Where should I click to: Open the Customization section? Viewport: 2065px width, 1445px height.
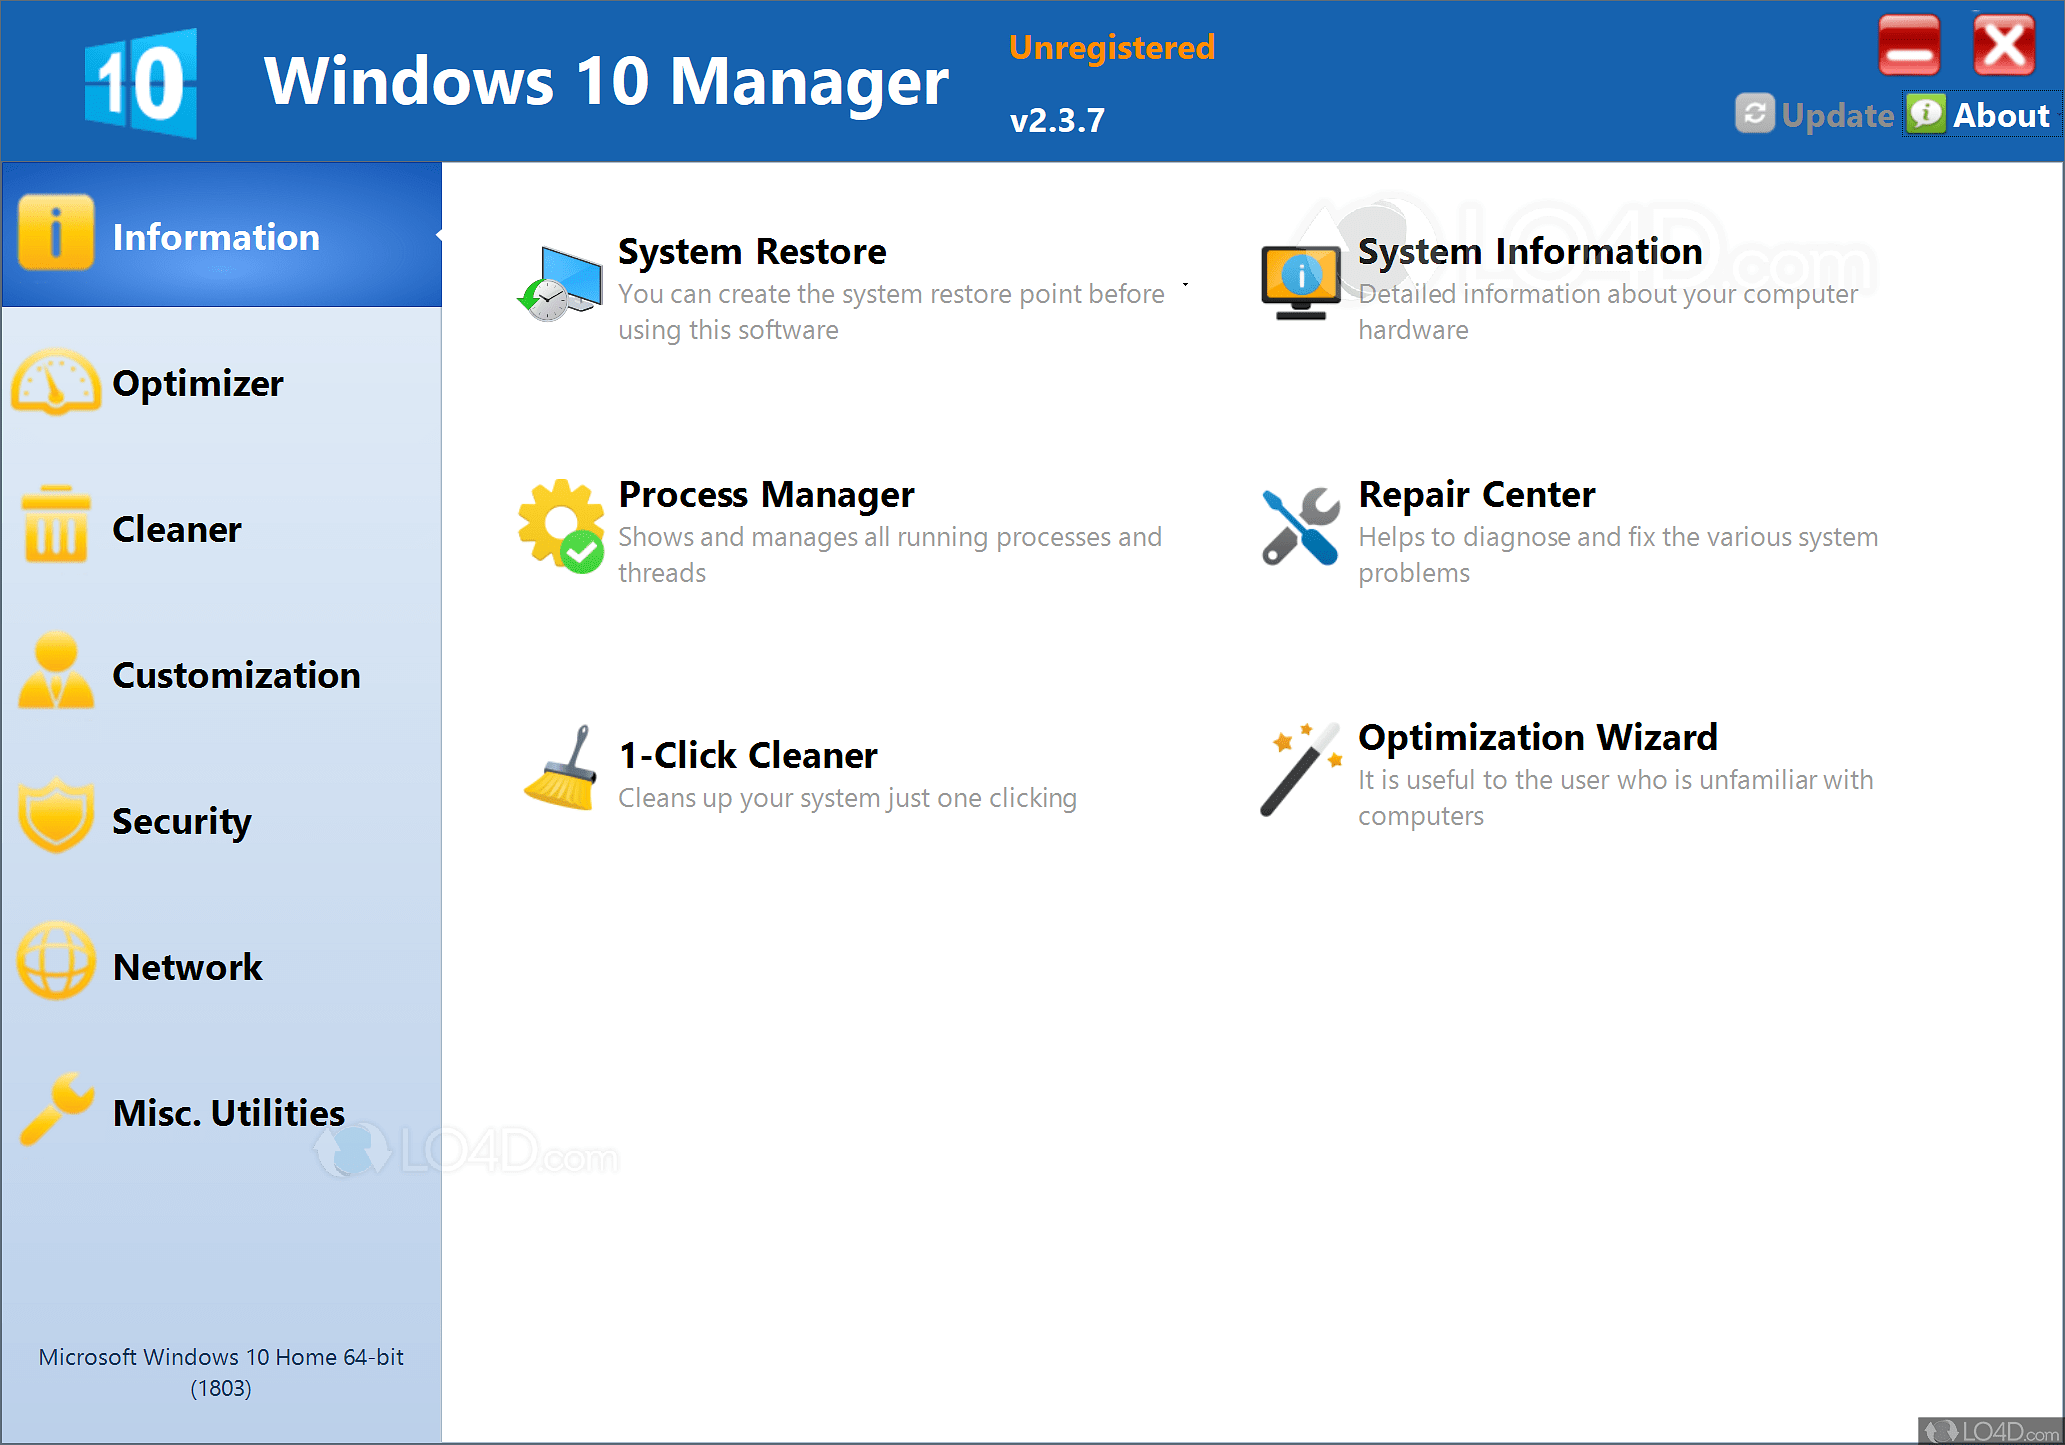(236, 675)
